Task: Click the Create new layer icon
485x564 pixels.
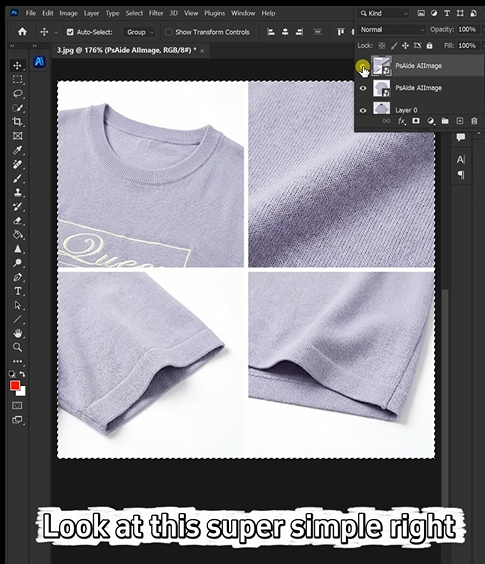Action: [459, 121]
